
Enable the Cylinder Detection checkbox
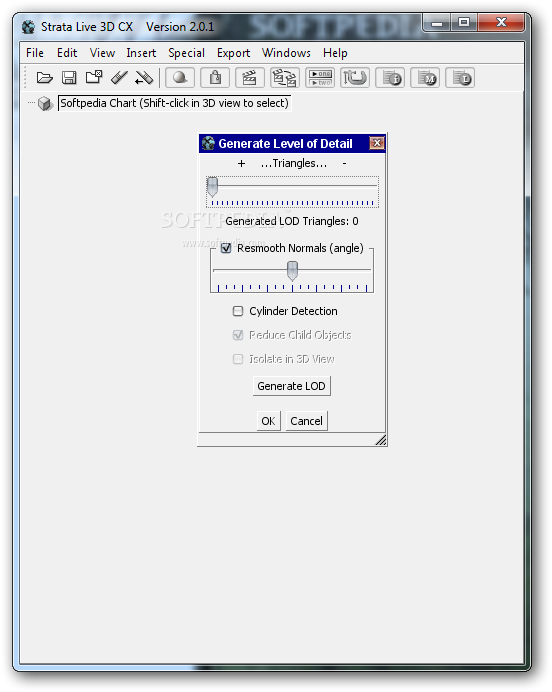(238, 311)
